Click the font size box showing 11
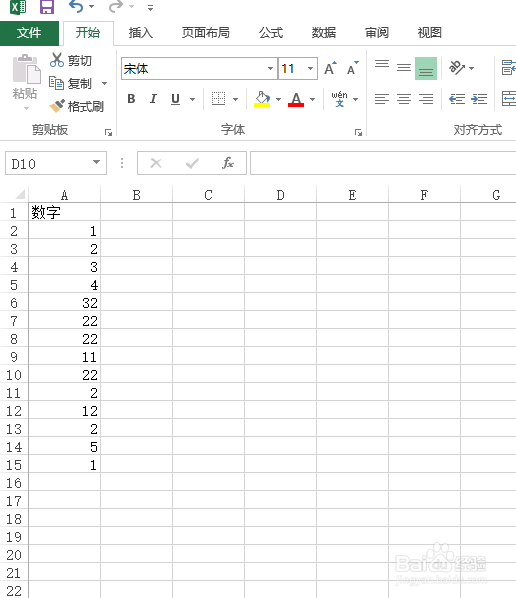Screen dimensions: 516x598 coord(292,69)
